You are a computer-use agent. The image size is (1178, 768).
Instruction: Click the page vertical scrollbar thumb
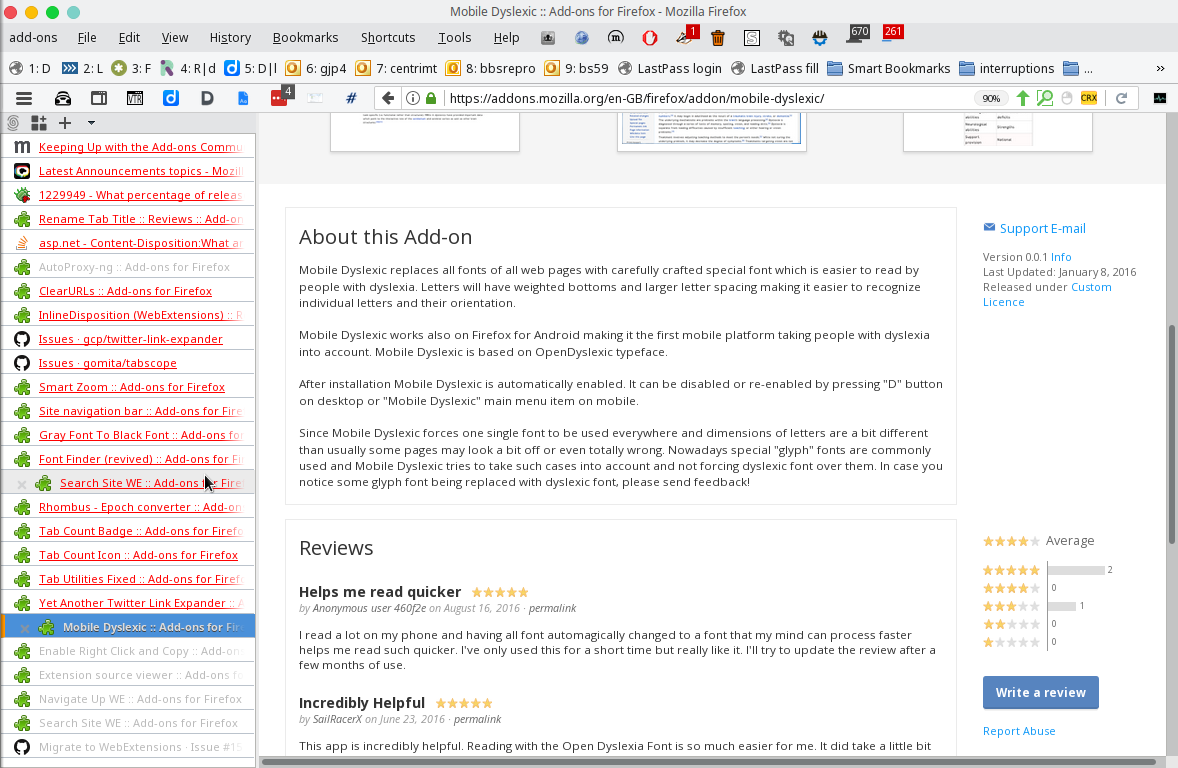pyautogui.click(x=1171, y=434)
